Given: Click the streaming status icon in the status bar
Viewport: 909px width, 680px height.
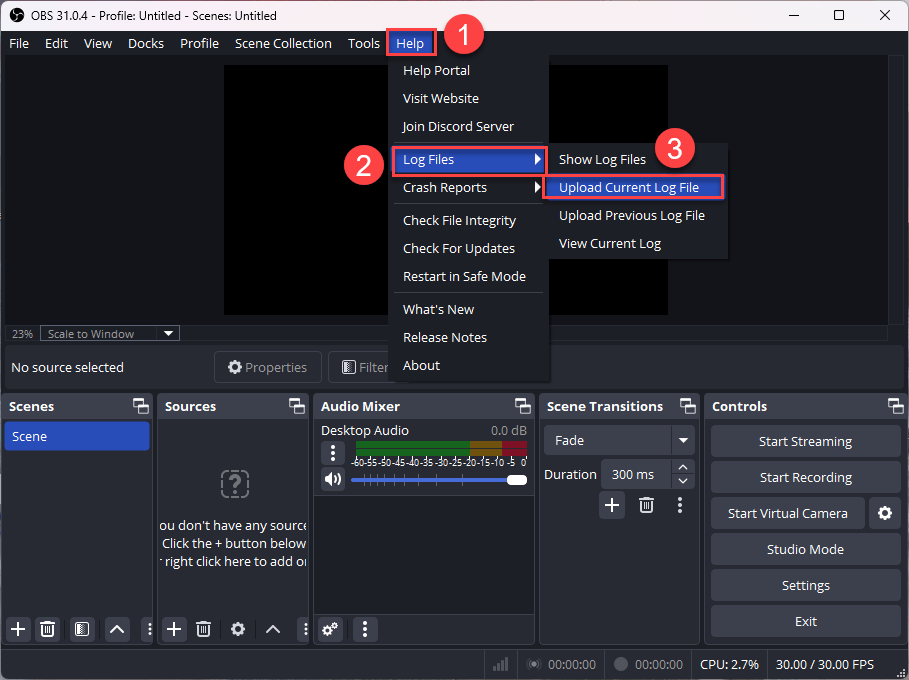Looking at the screenshot, I should 534,664.
